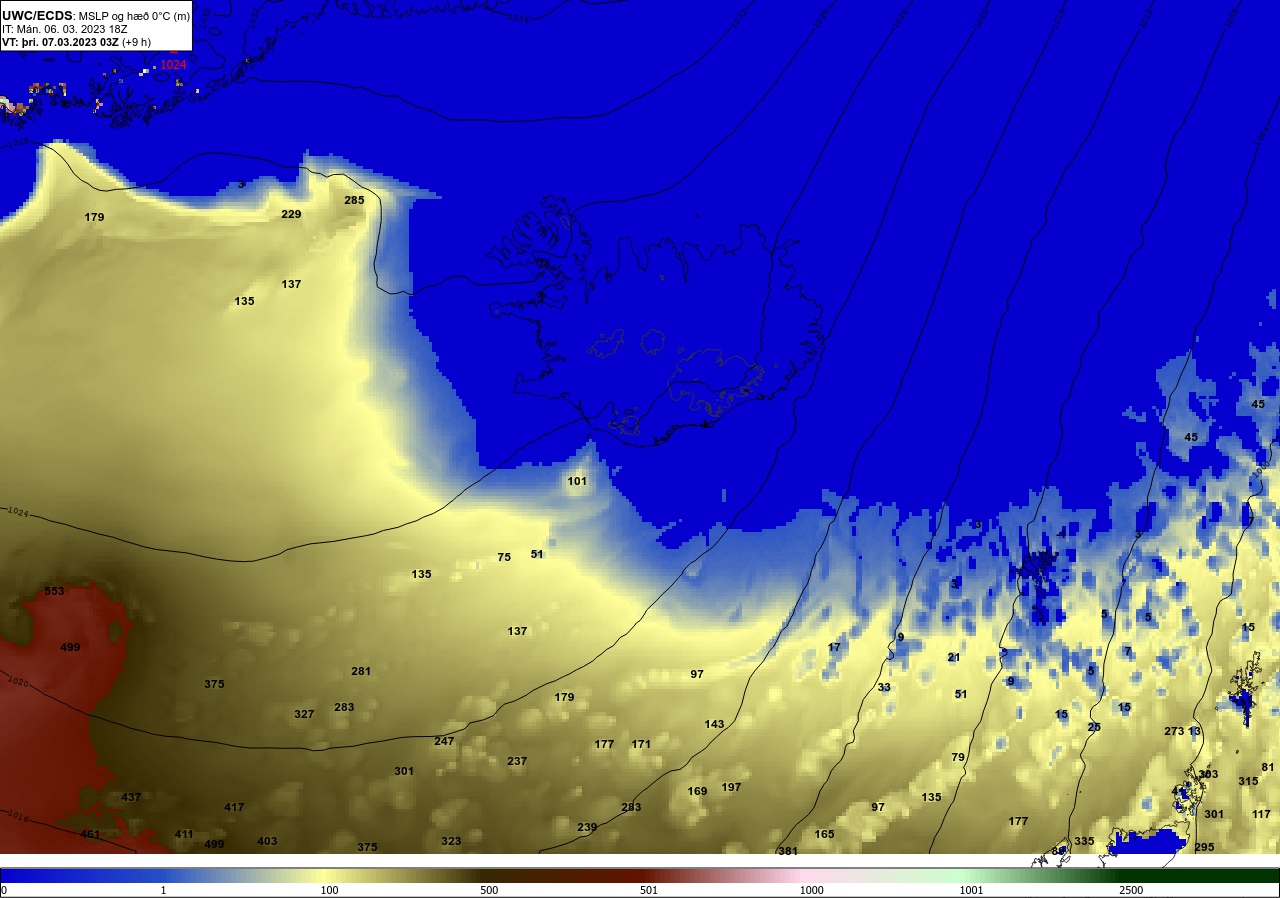Click the 197 map value

(x=731, y=787)
